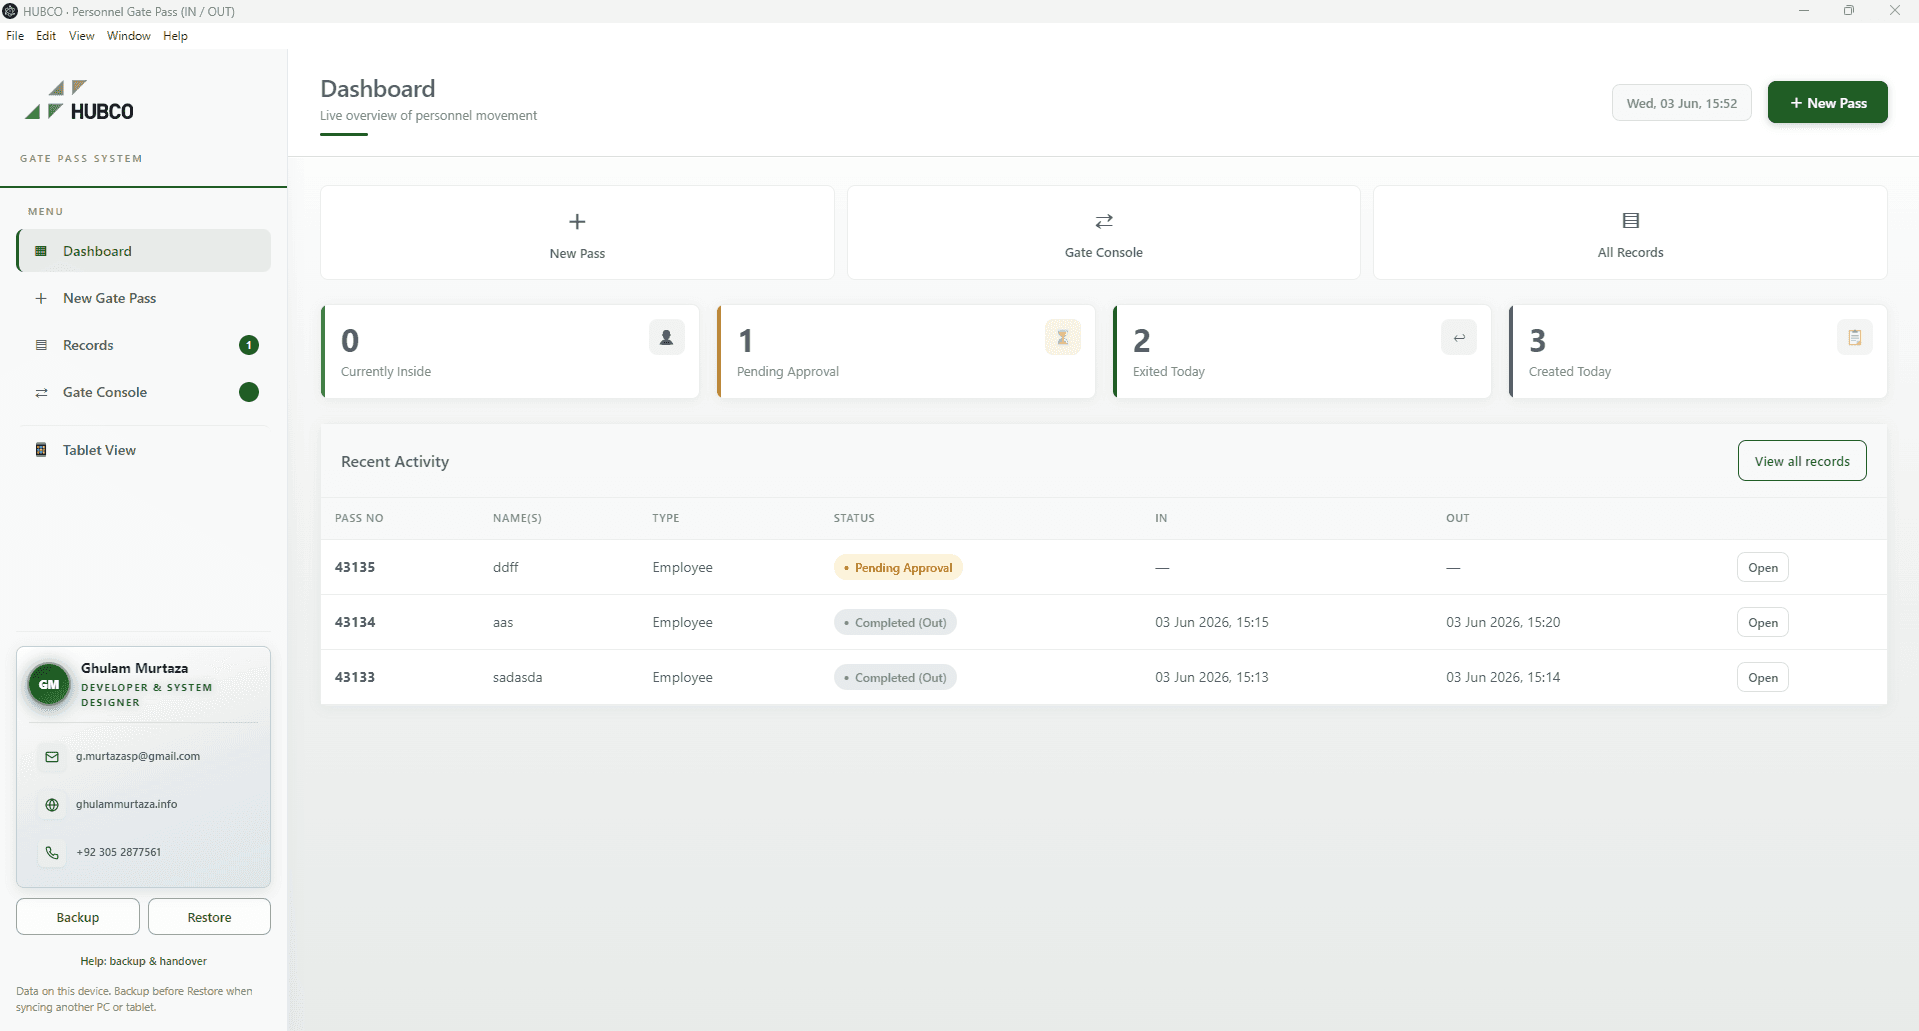Click pass number 43134

pyautogui.click(x=355, y=622)
